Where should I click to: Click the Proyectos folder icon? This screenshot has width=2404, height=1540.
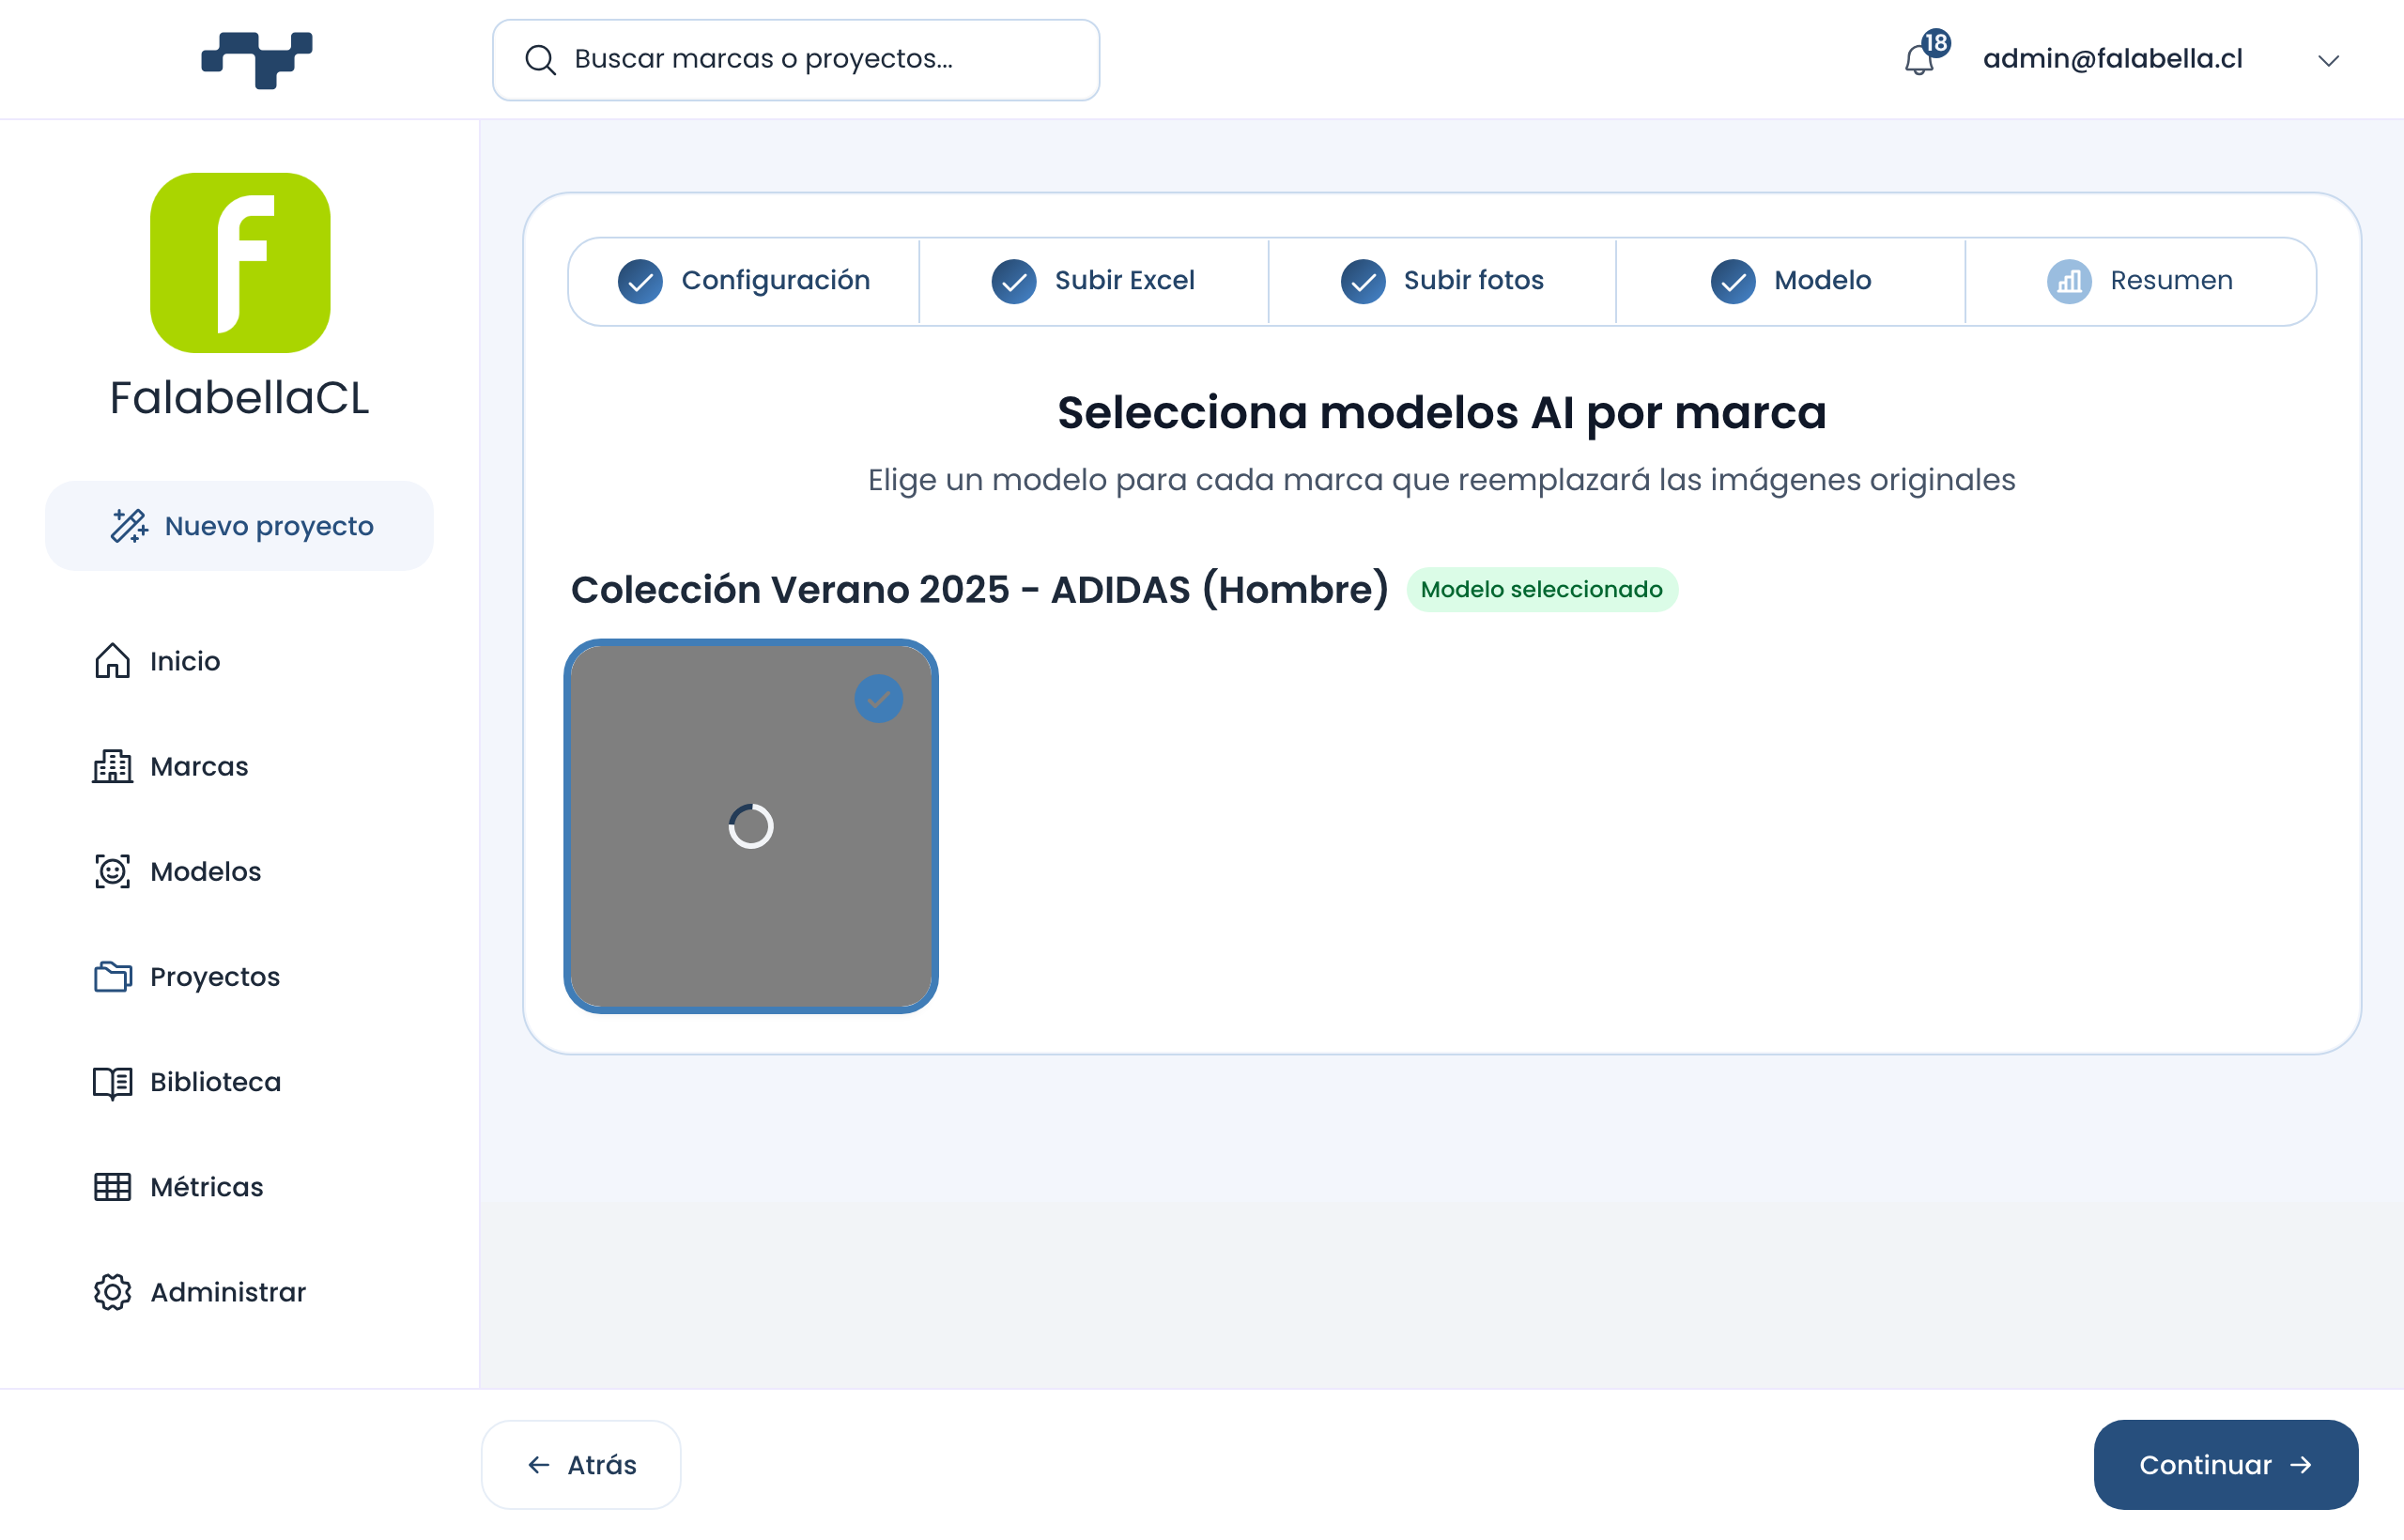112,976
